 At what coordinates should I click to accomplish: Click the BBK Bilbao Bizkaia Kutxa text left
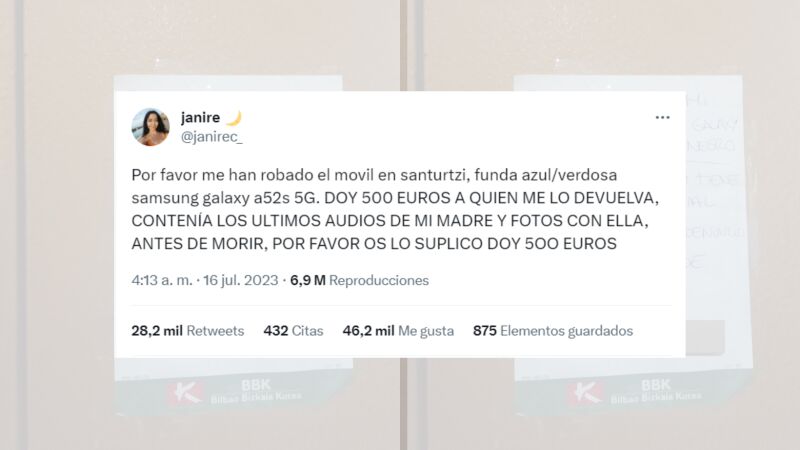pyautogui.click(x=256, y=391)
